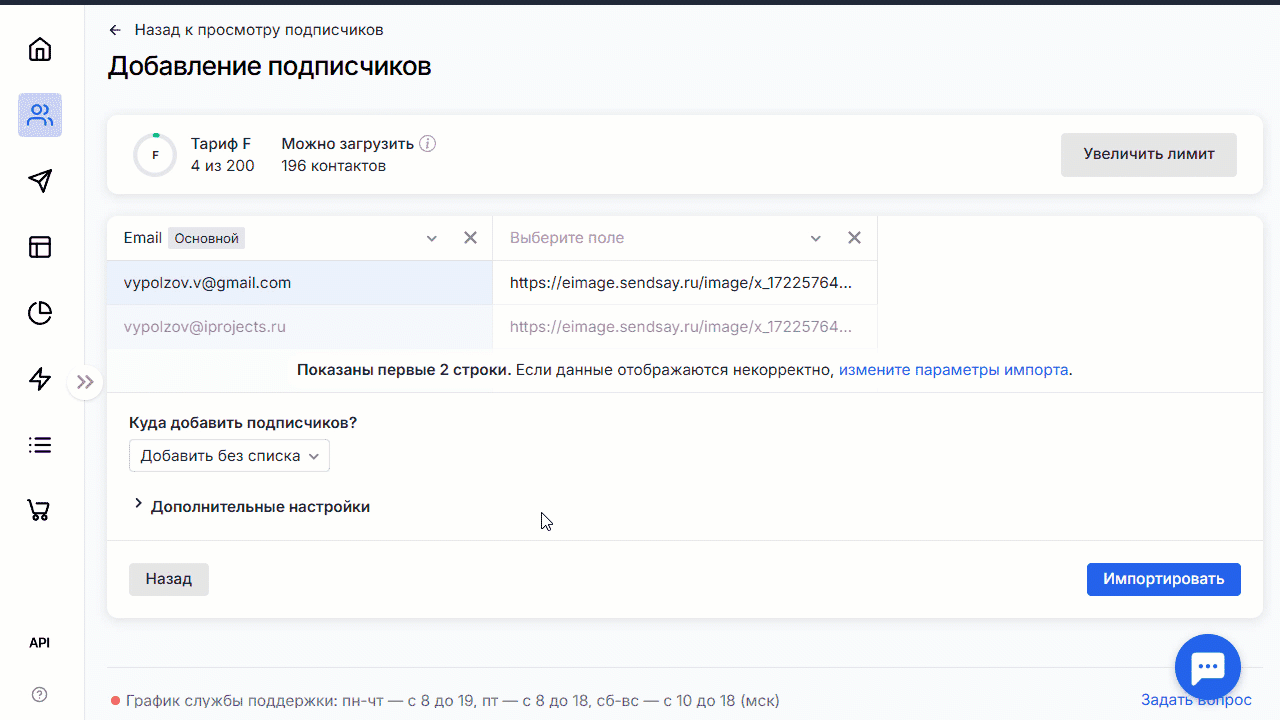Open the shopping cart icon
1280x720 pixels.
(x=40, y=510)
